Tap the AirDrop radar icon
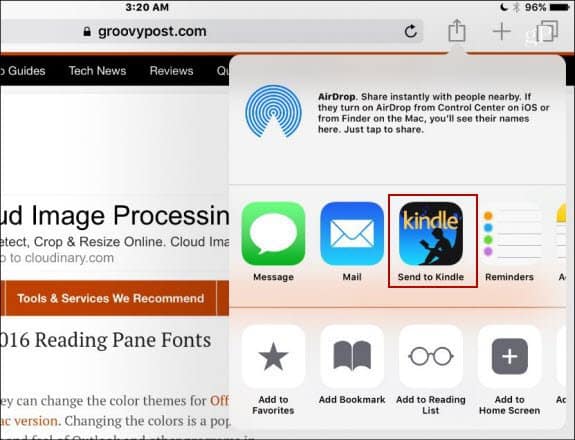 point(274,111)
